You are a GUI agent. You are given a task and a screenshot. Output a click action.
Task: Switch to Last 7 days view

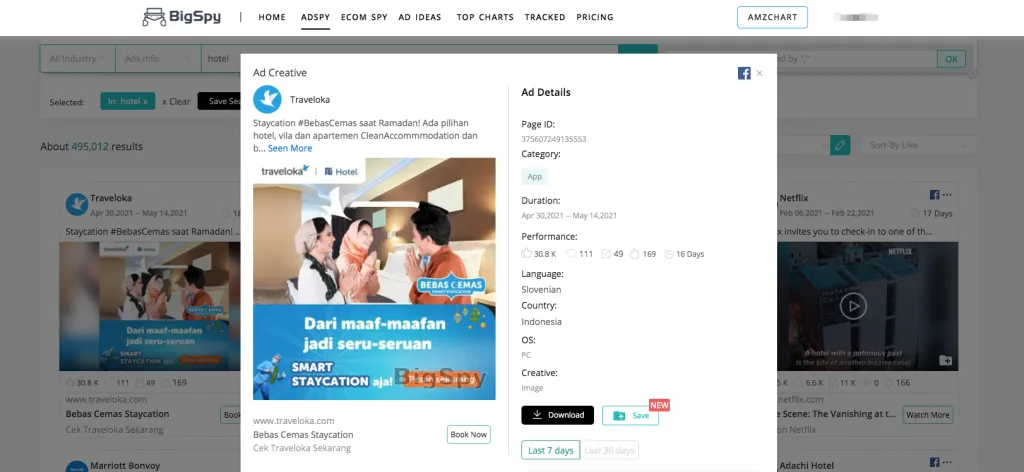click(551, 450)
